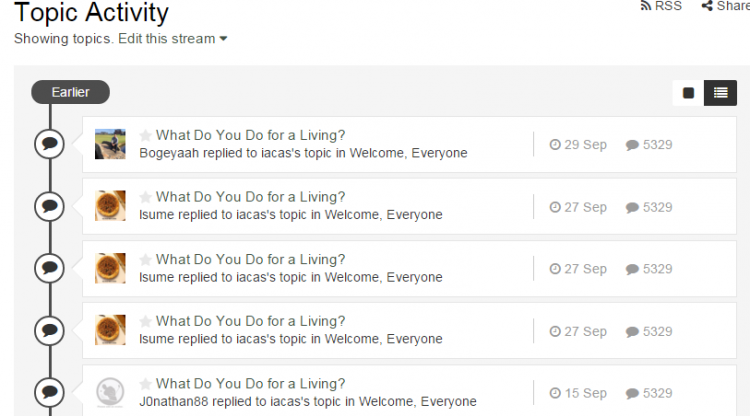Open Bogeyaah's avatar thumbnail
Image resolution: width=750 pixels, height=416 pixels.
coord(110,144)
